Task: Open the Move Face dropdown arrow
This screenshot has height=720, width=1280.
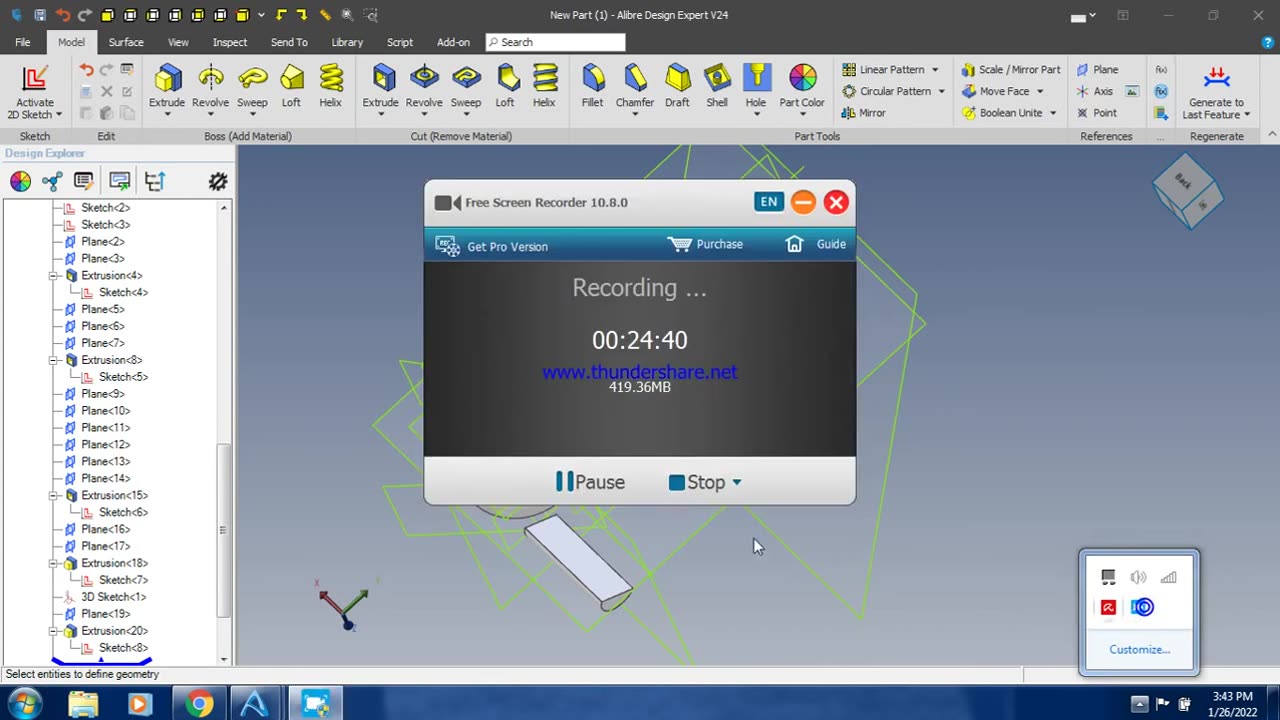Action: click(1040, 91)
